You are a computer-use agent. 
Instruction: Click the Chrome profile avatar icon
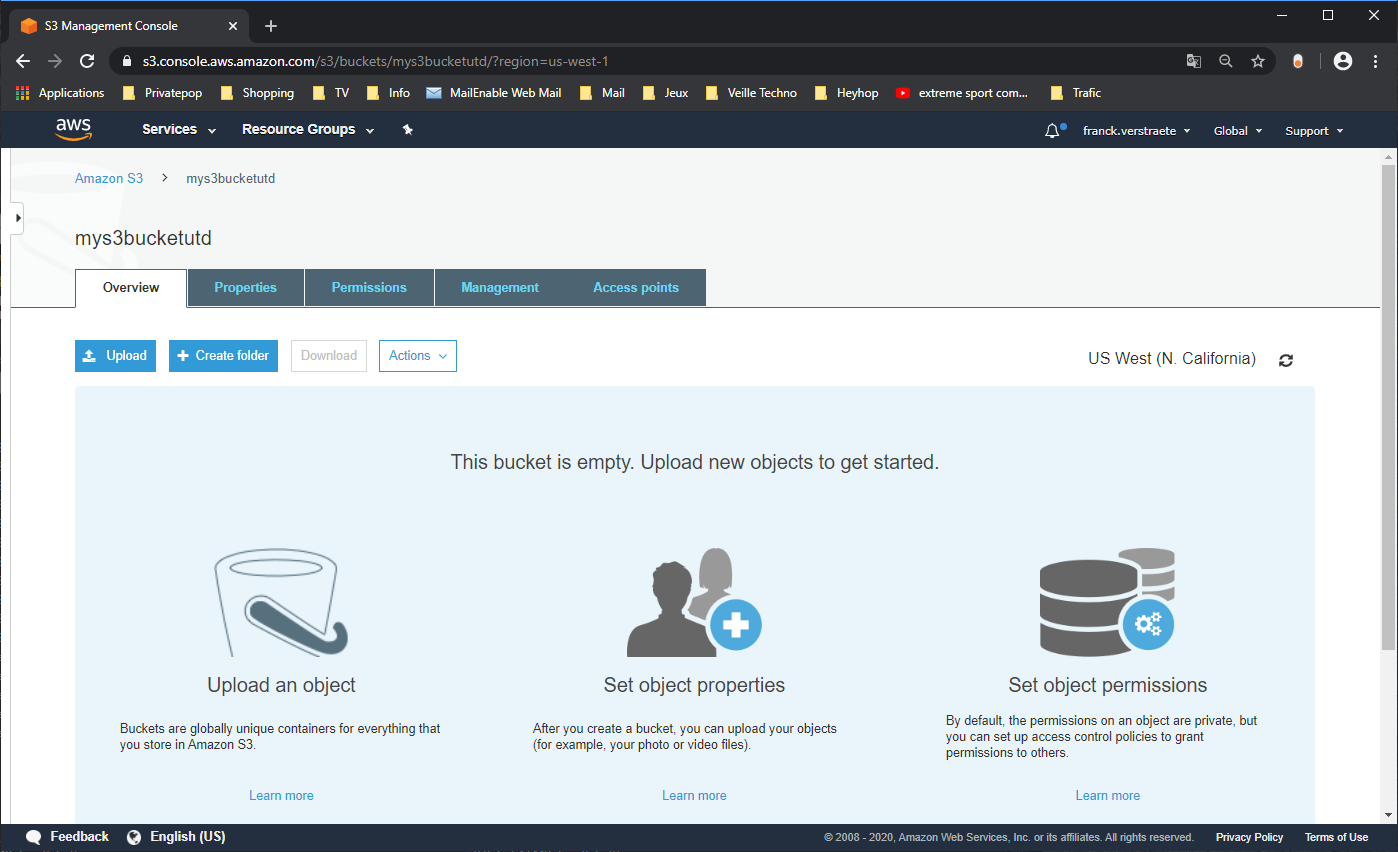tap(1343, 61)
